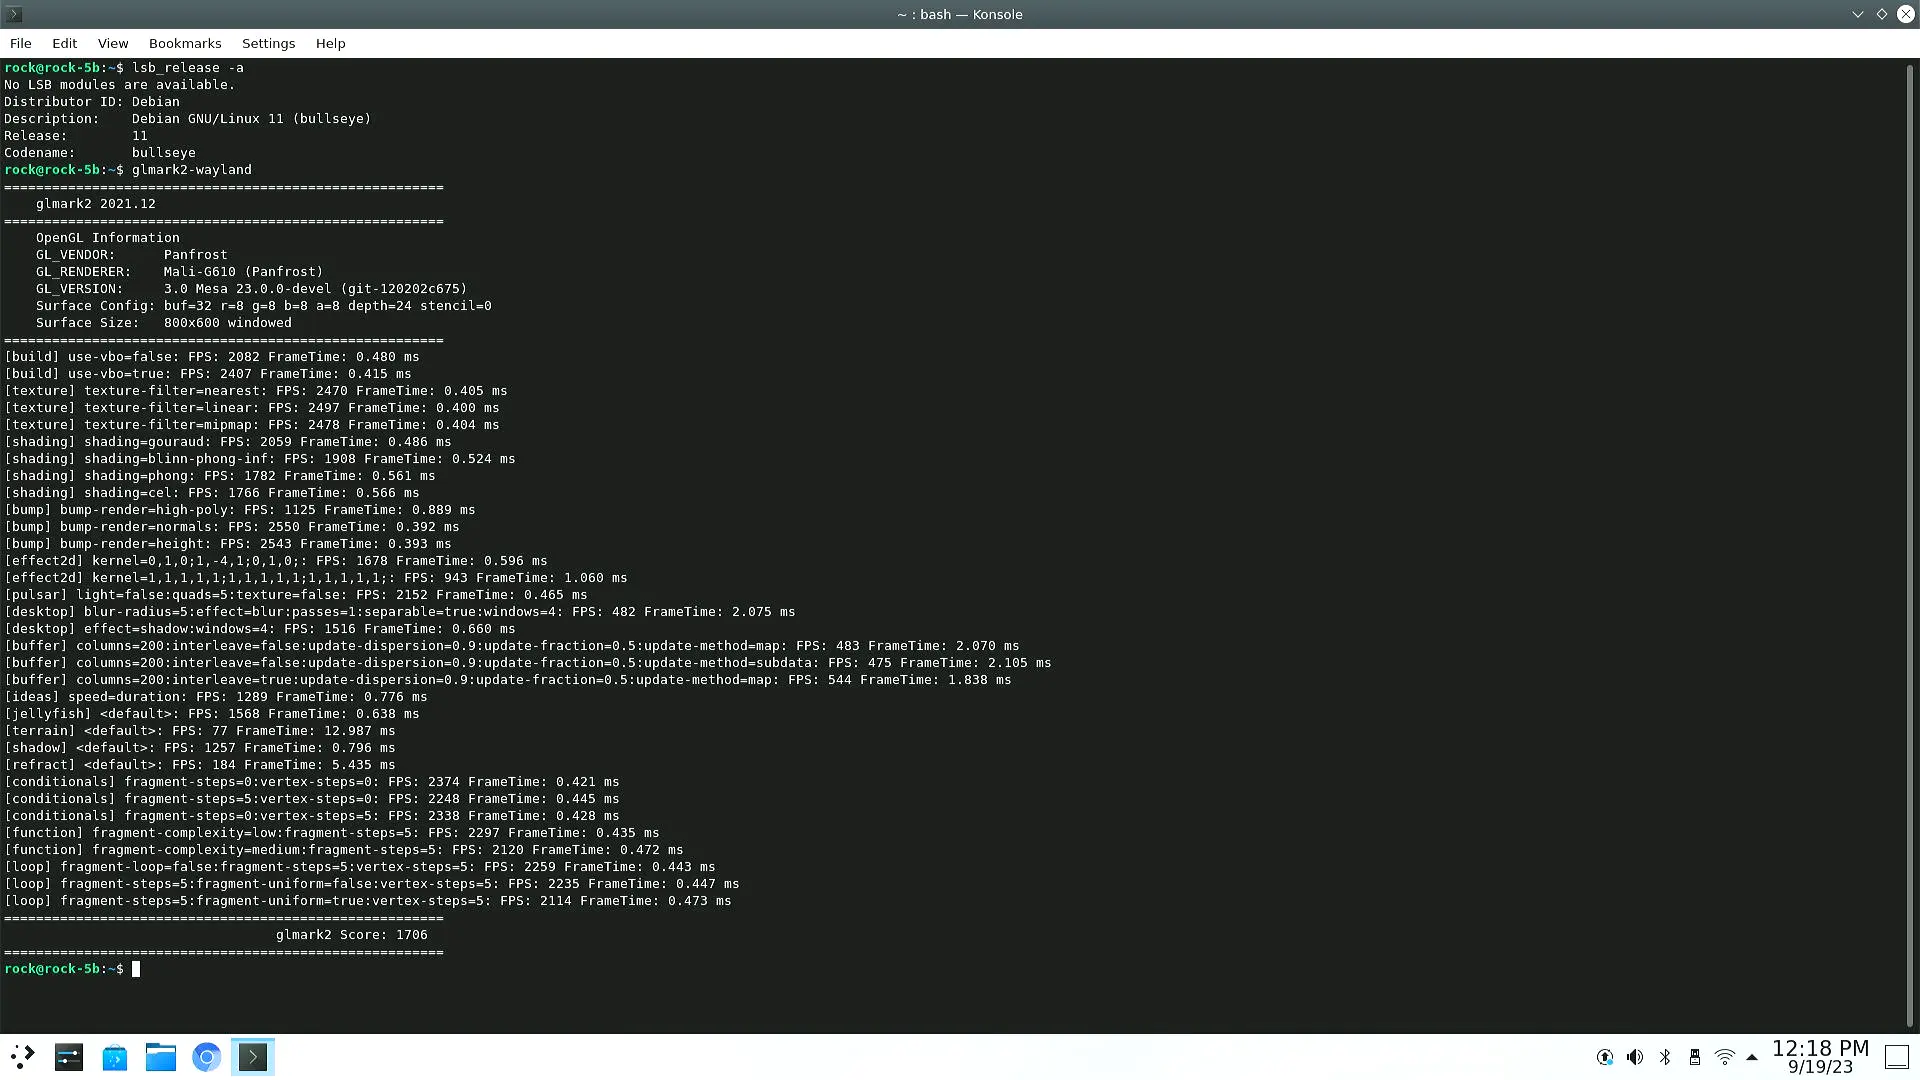Screen dimensions: 1920x1080
Task: Open the Bluetooth tray icon
Action: click(x=1665, y=1057)
